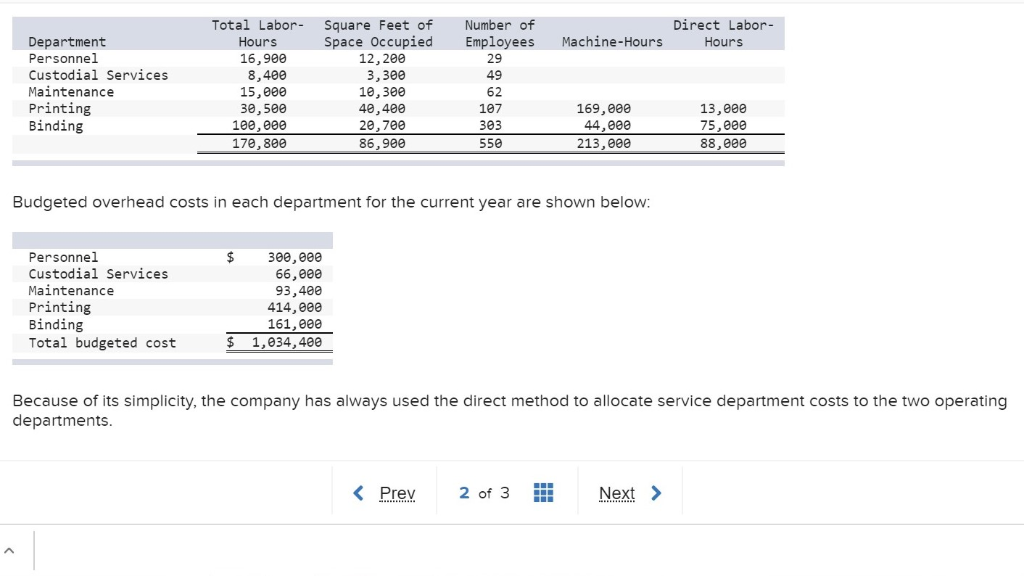1024x576 pixels.
Task: Click the 15,000 labor-hours cell
Action: pos(263,92)
